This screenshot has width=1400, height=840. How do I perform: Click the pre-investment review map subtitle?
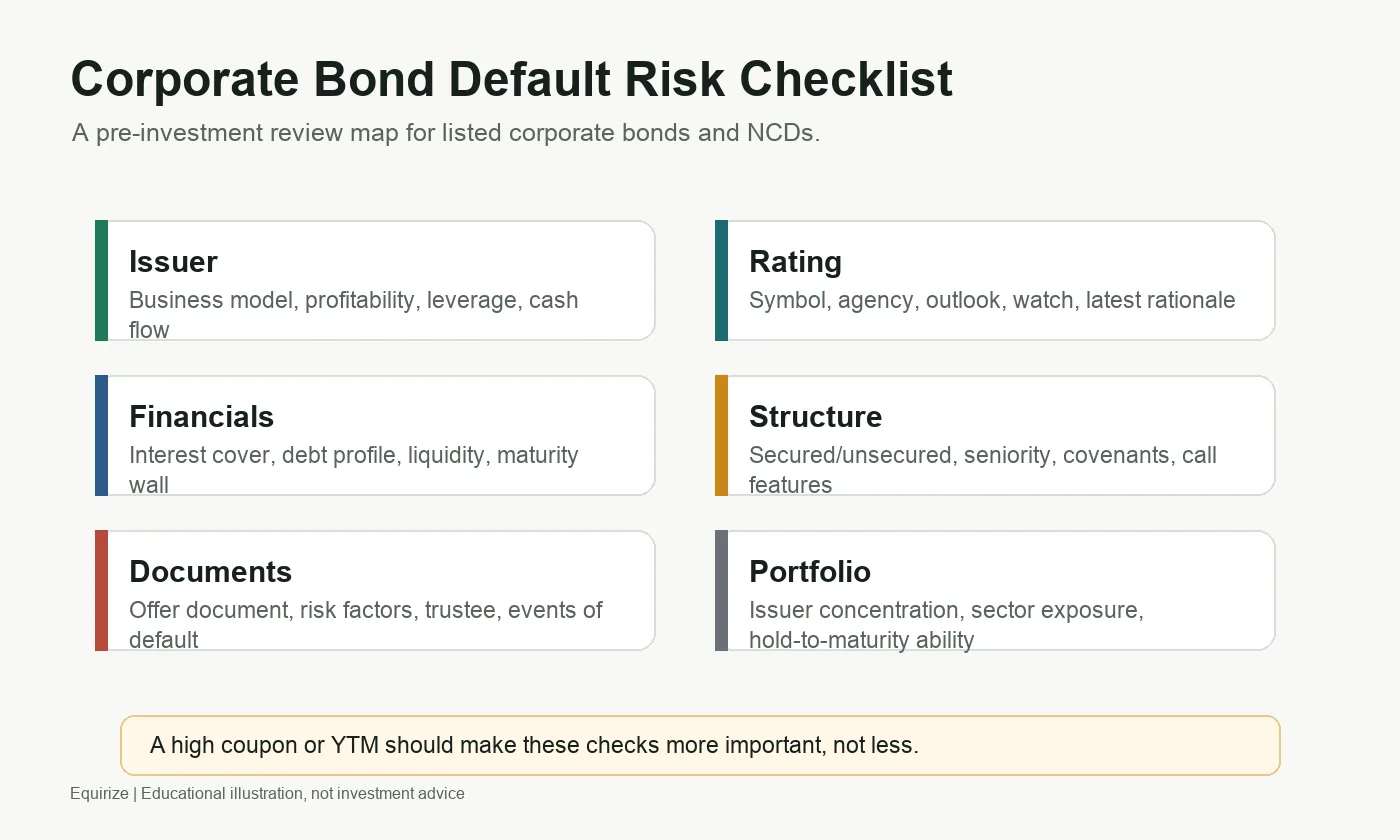point(446,133)
